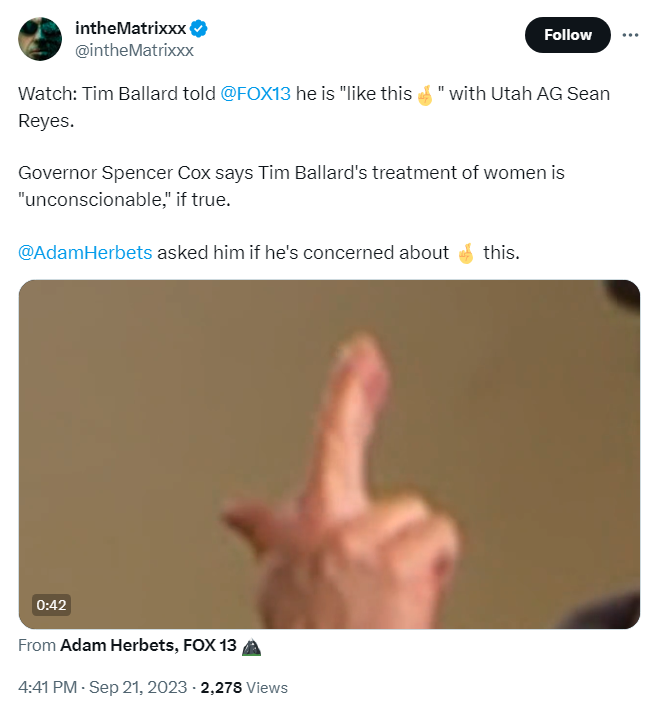
Task: Click the "From" label below the video
Action: coord(37,645)
